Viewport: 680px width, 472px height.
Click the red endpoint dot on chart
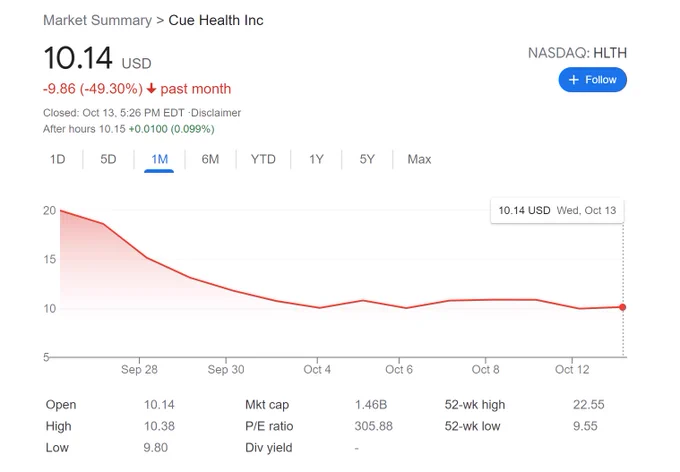622,307
